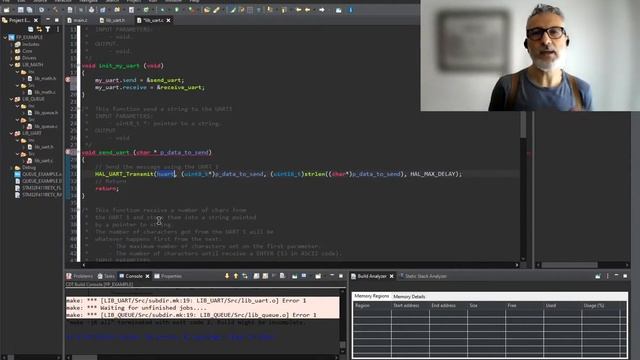The width and height of the screenshot is (640, 360).
Task: Collapse the LIB_MATH folder
Action: point(11,64)
